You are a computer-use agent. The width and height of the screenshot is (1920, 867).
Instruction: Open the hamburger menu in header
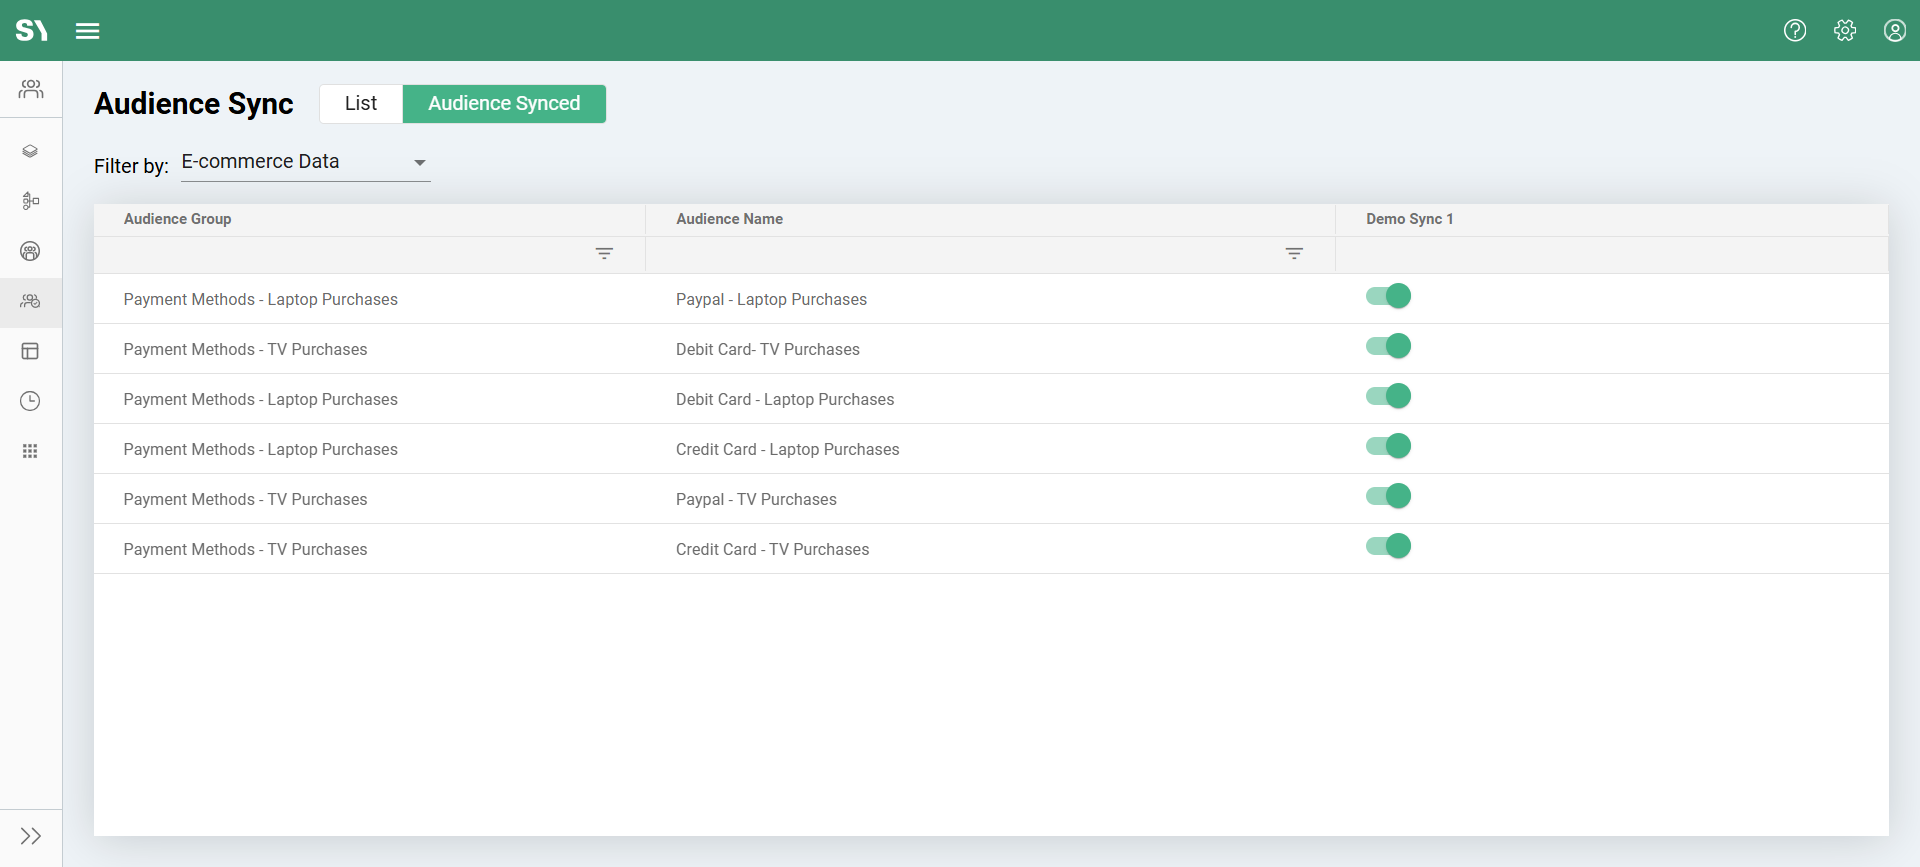point(88,31)
